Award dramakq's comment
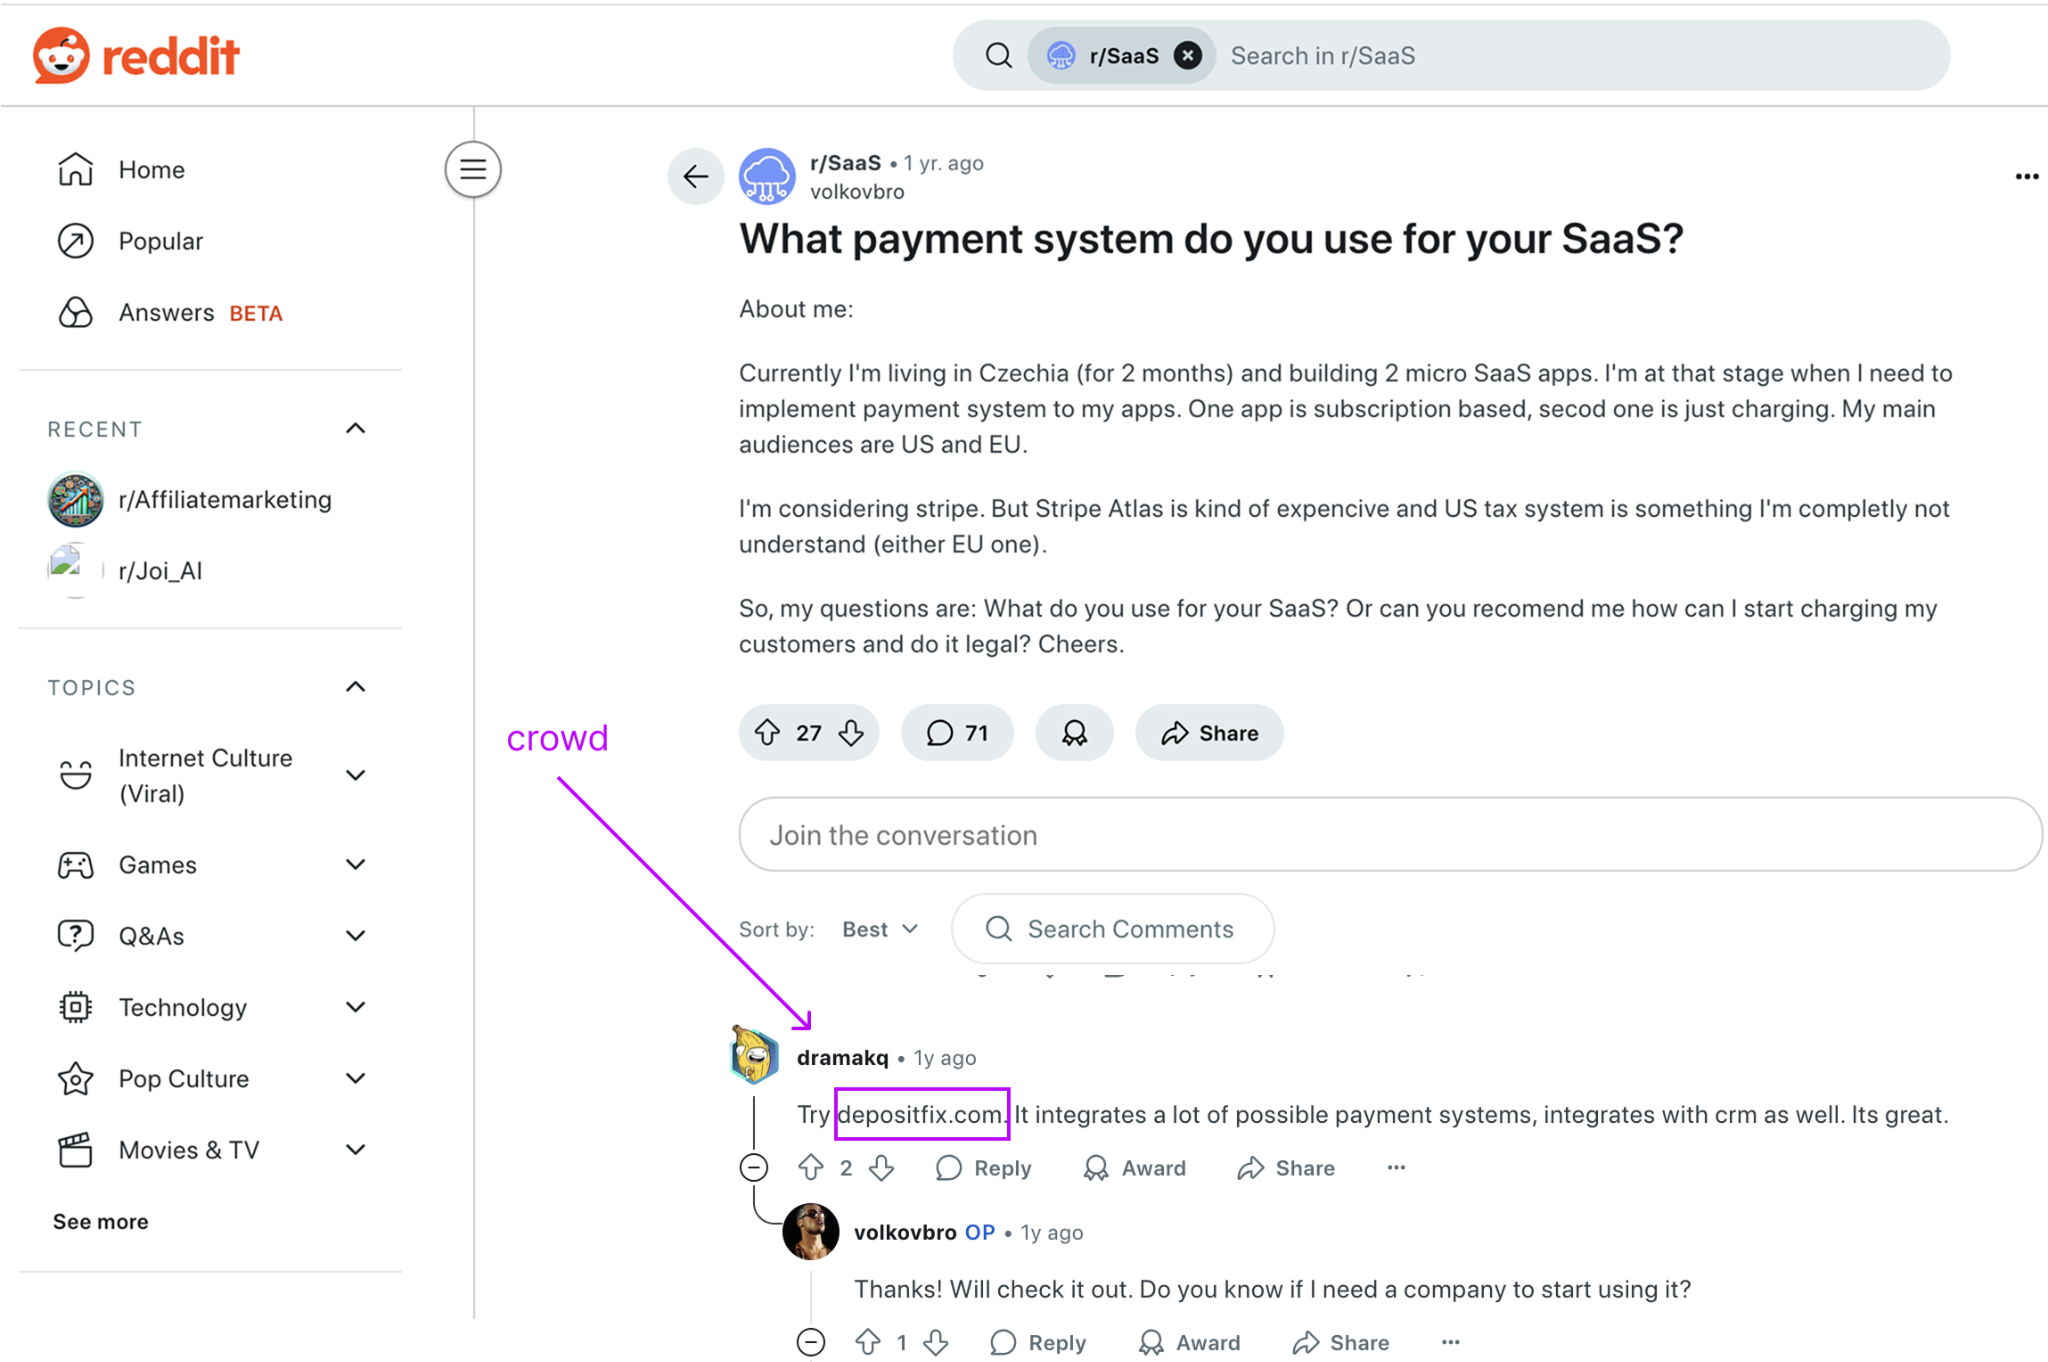This screenshot has width=2048, height=1362. click(x=1135, y=1168)
